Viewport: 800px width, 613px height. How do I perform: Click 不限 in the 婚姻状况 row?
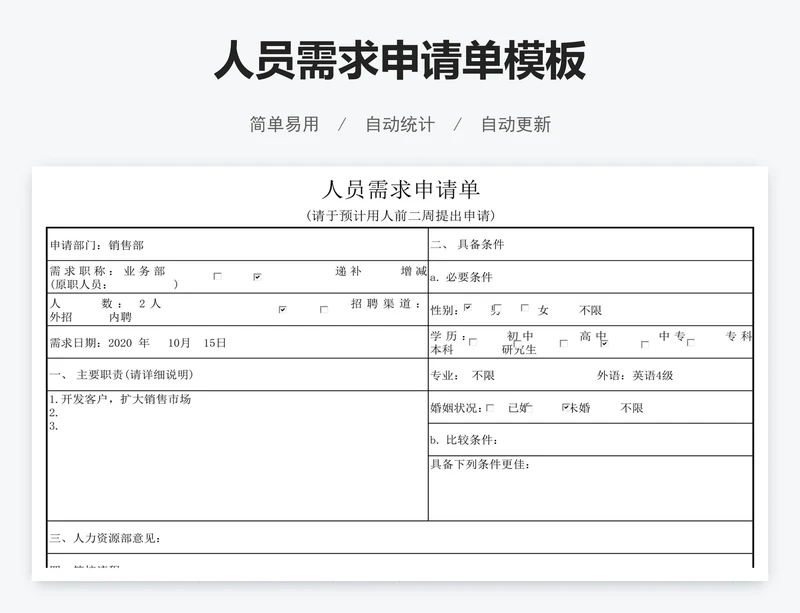[632, 408]
